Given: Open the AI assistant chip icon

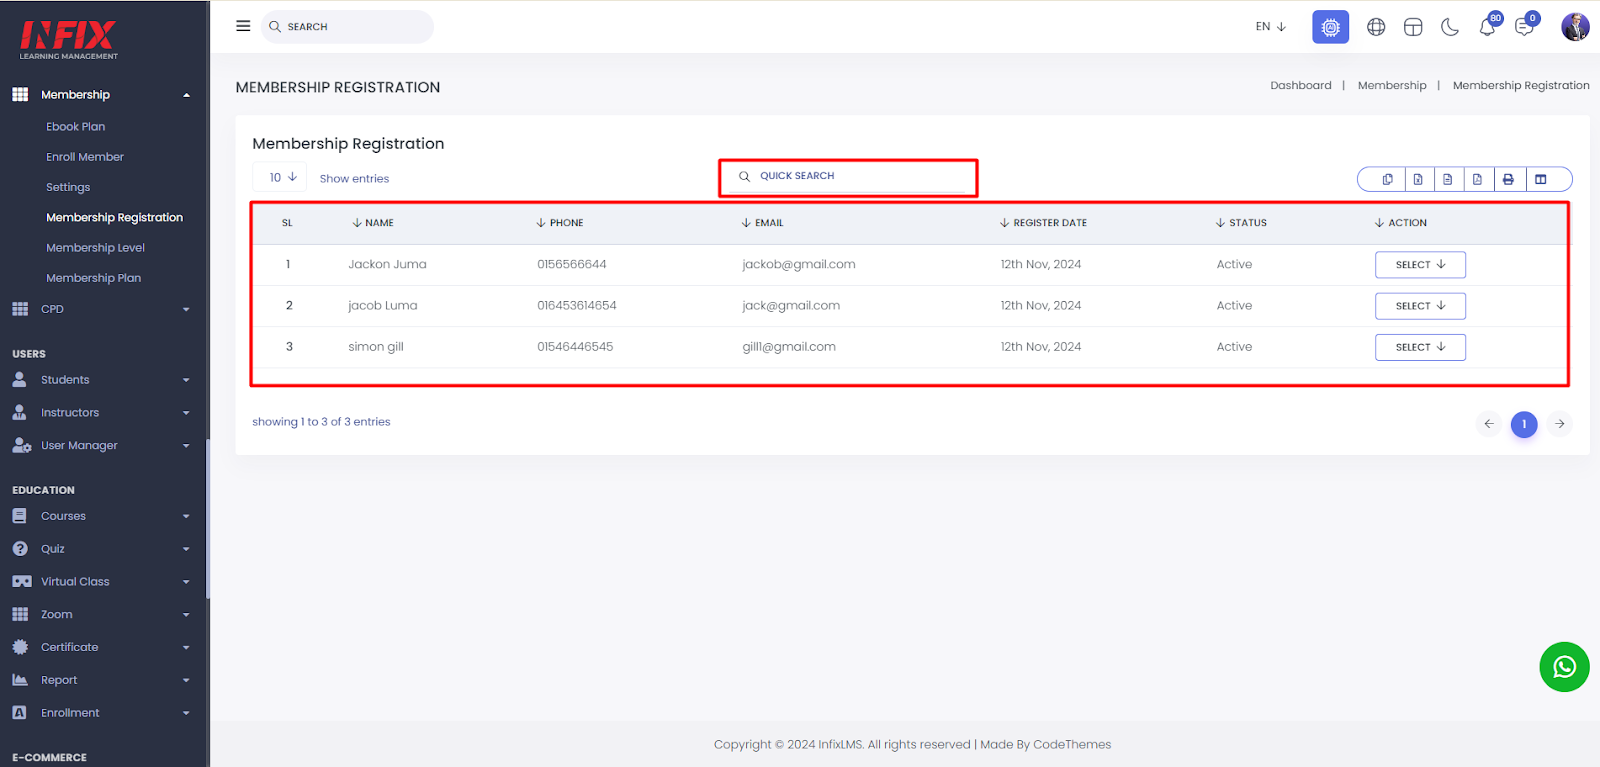Looking at the screenshot, I should click(x=1330, y=27).
